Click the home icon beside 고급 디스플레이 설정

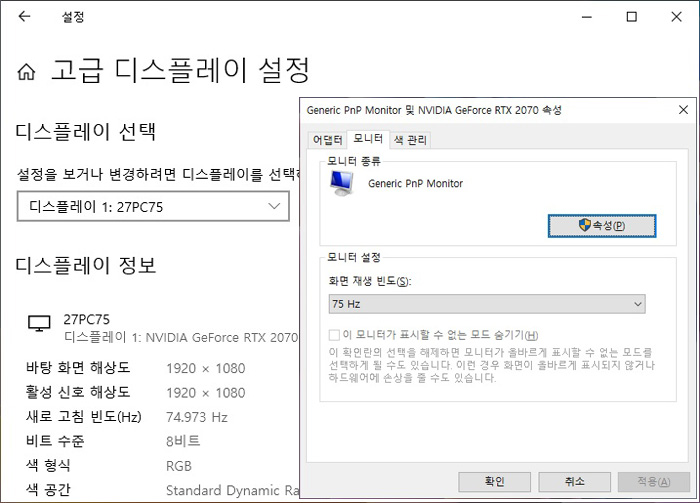click(26, 72)
